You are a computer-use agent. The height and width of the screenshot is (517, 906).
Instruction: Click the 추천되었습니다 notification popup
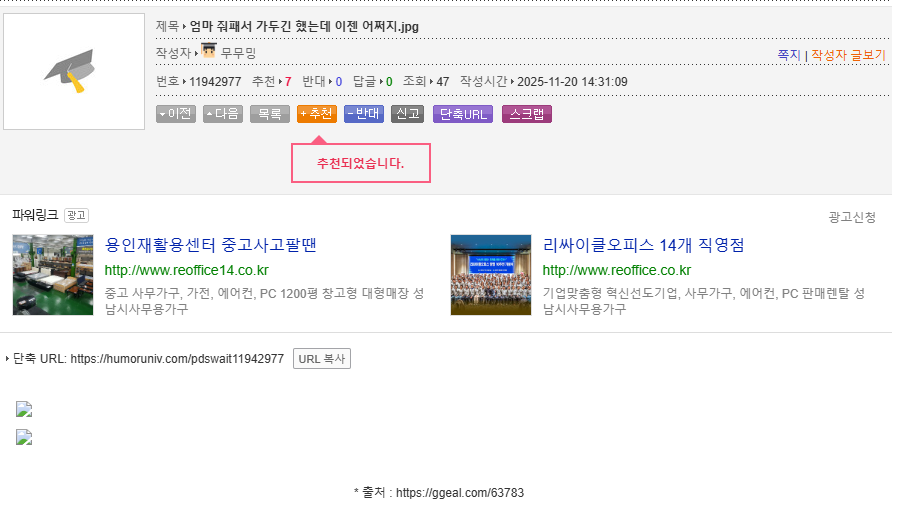click(361, 163)
